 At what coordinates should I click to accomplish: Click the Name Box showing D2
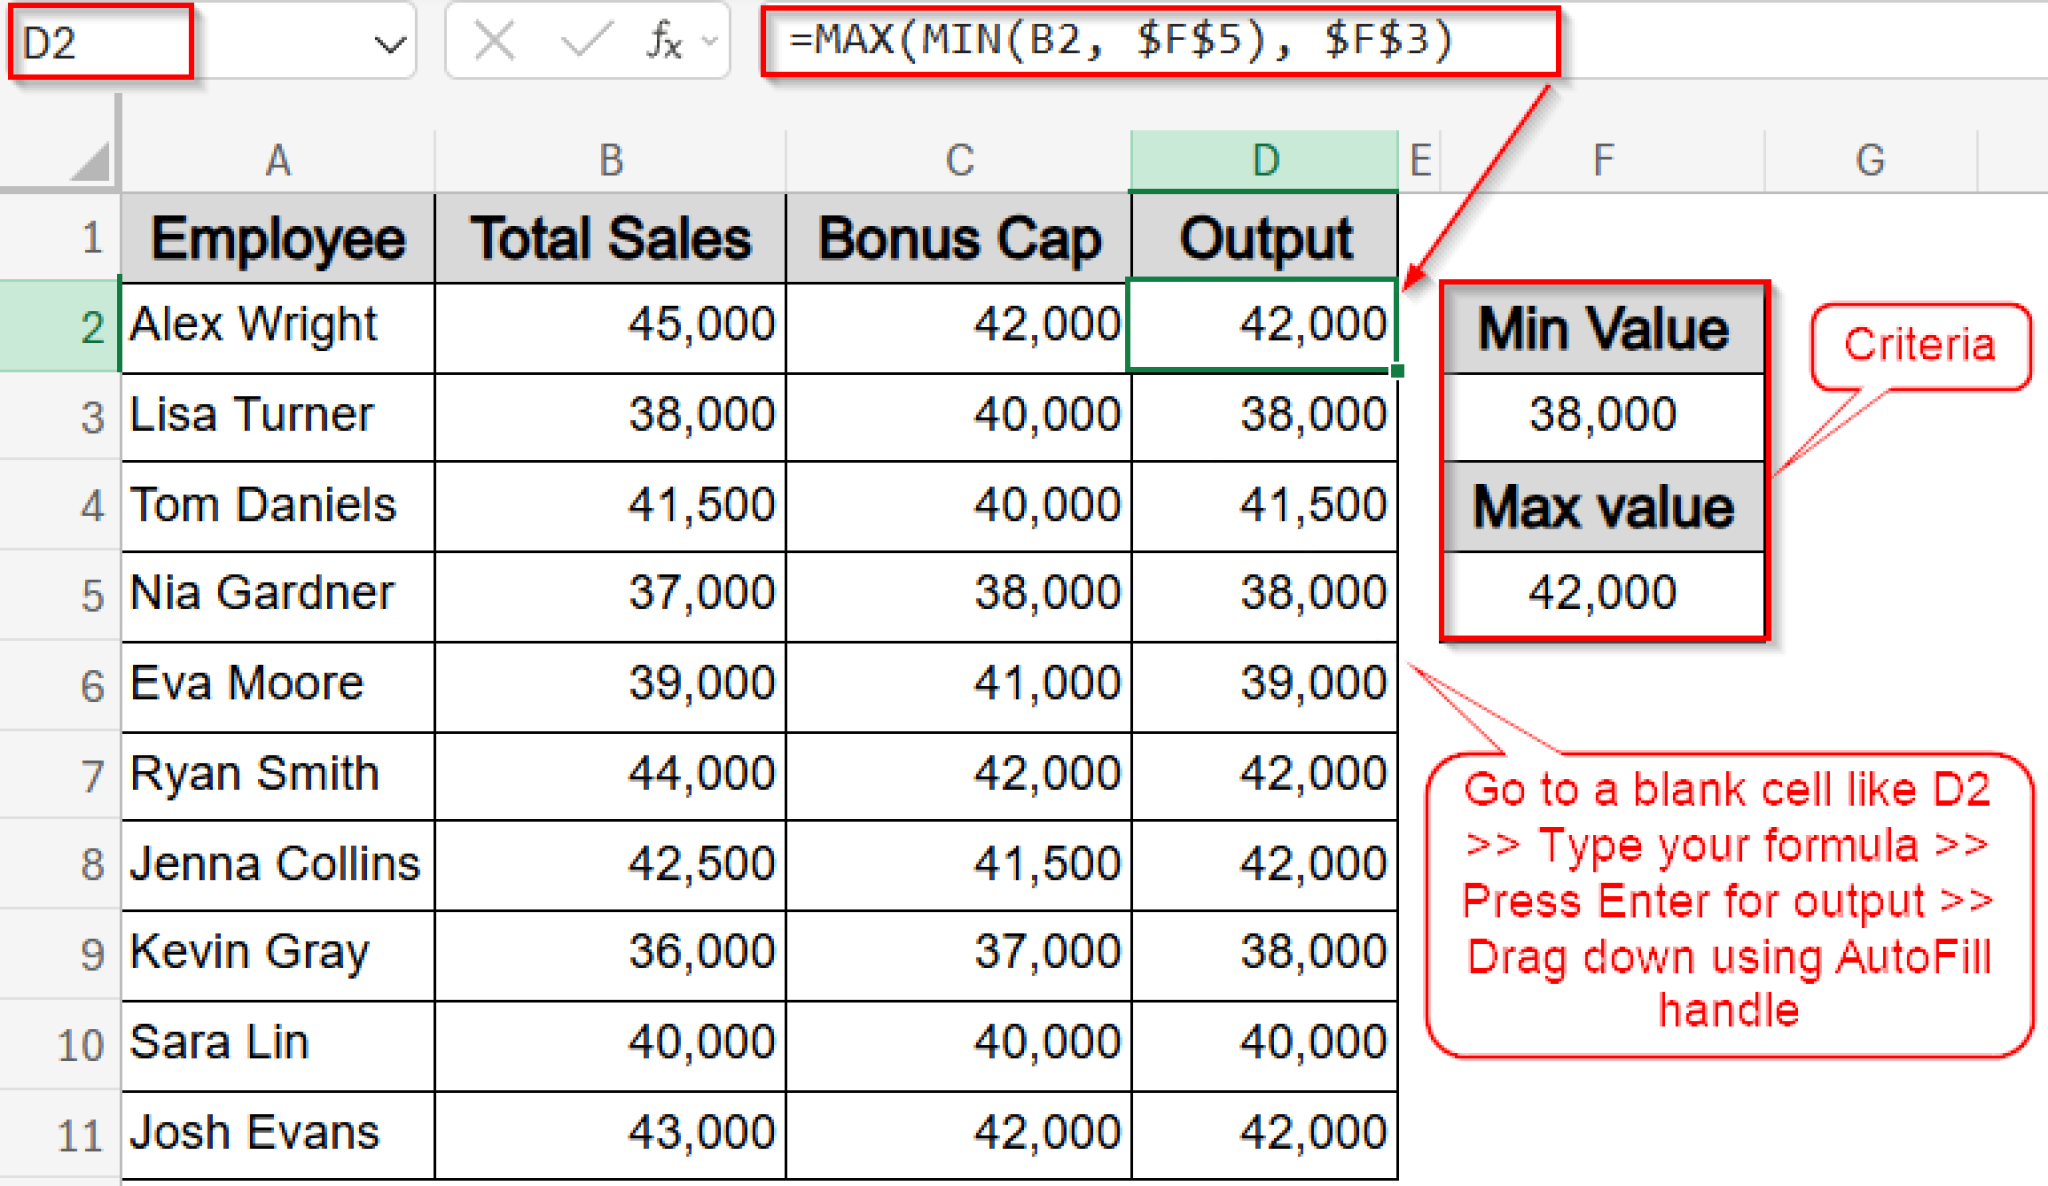point(100,40)
